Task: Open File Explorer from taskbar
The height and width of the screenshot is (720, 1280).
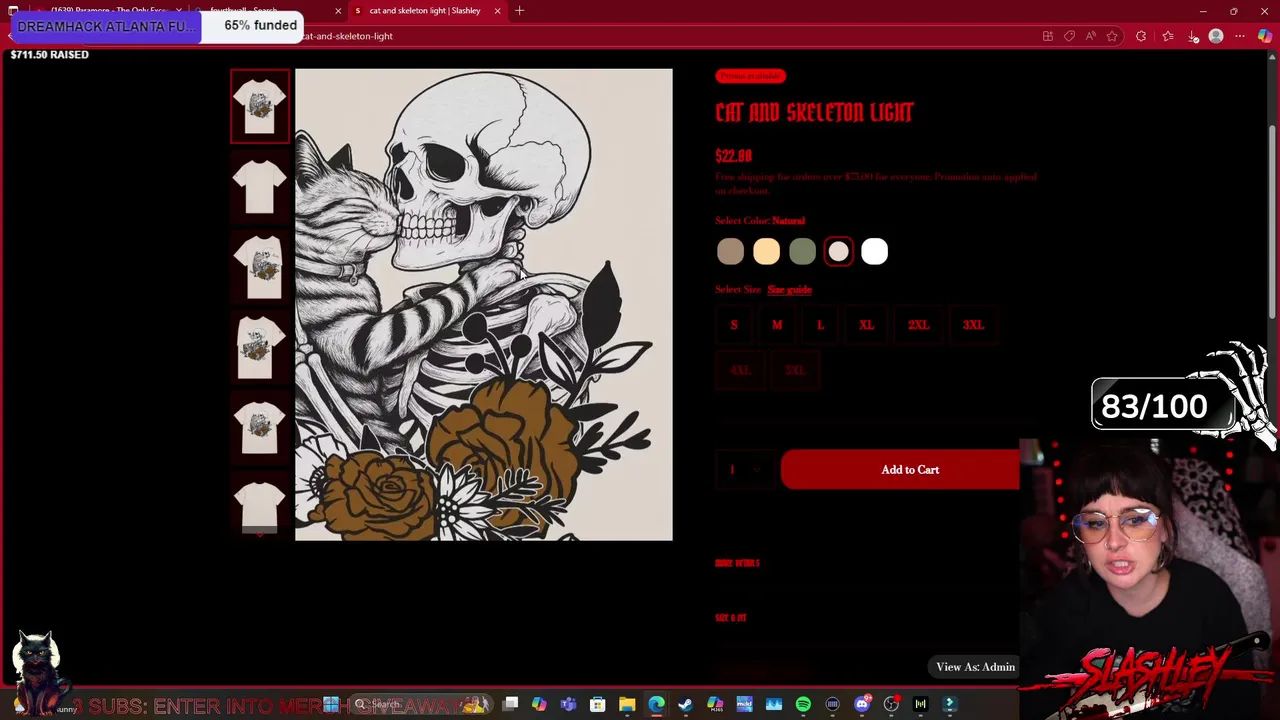Action: pos(627,704)
